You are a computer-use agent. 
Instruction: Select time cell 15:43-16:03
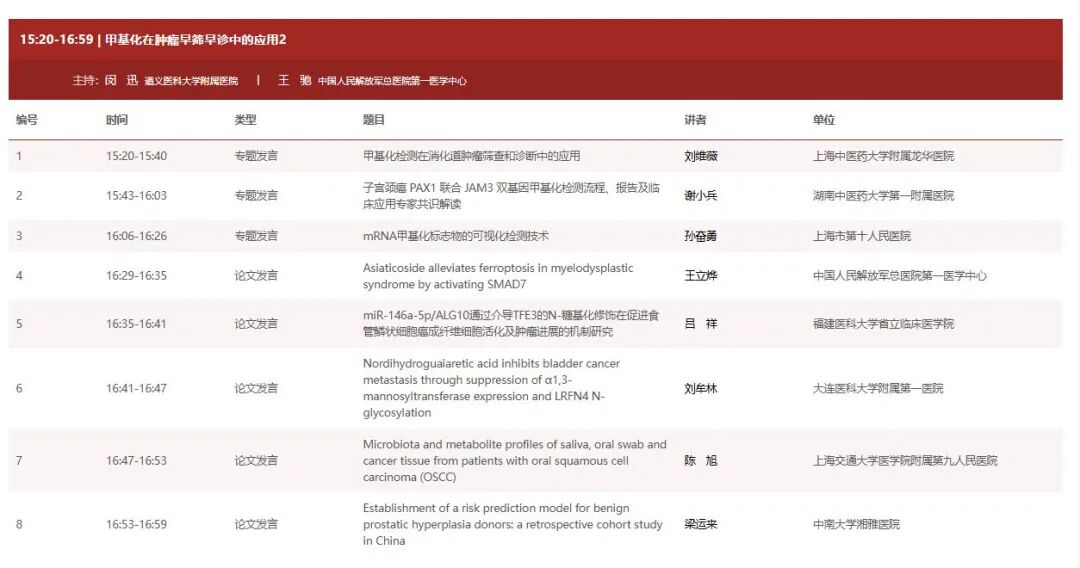[x=136, y=196]
